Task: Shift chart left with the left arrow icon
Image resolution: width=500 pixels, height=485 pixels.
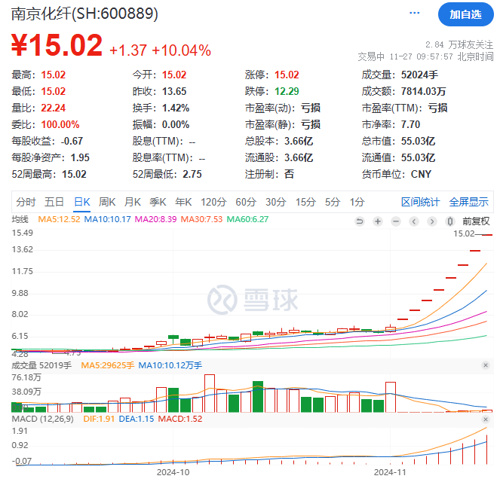Action: tap(414, 221)
